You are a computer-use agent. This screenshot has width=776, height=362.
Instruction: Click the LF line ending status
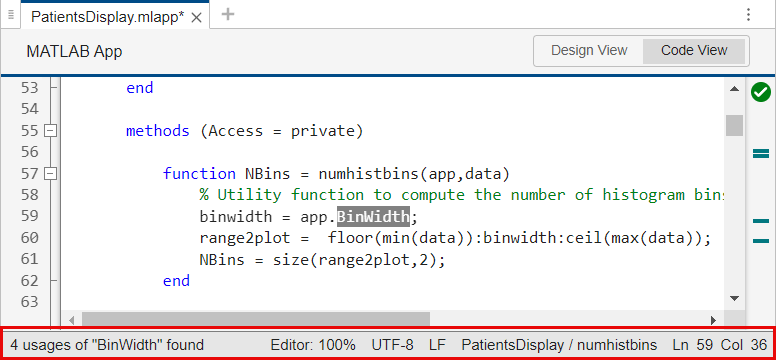(437, 345)
